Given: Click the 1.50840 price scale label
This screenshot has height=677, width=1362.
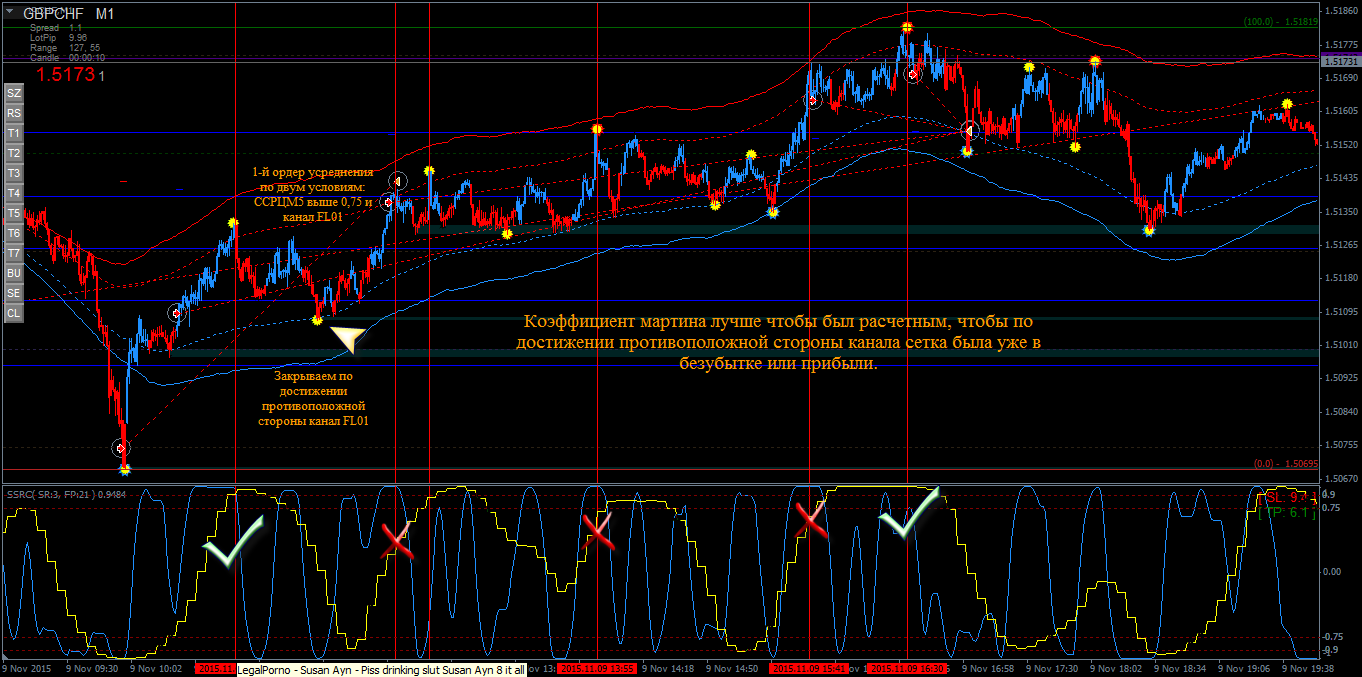Looking at the screenshot, I should pyautogui.click(x=1340, y=411).
